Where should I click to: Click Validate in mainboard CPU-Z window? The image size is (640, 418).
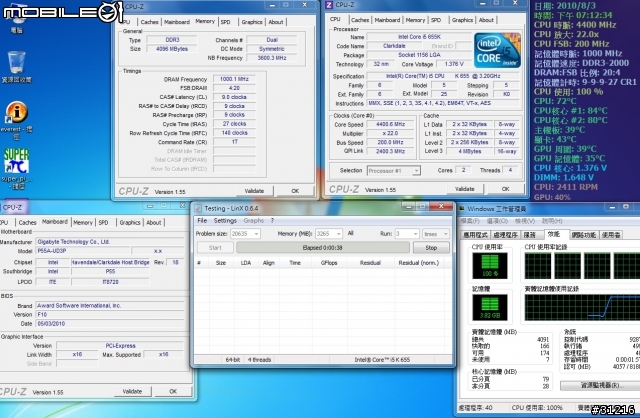[x=132, y=391]
